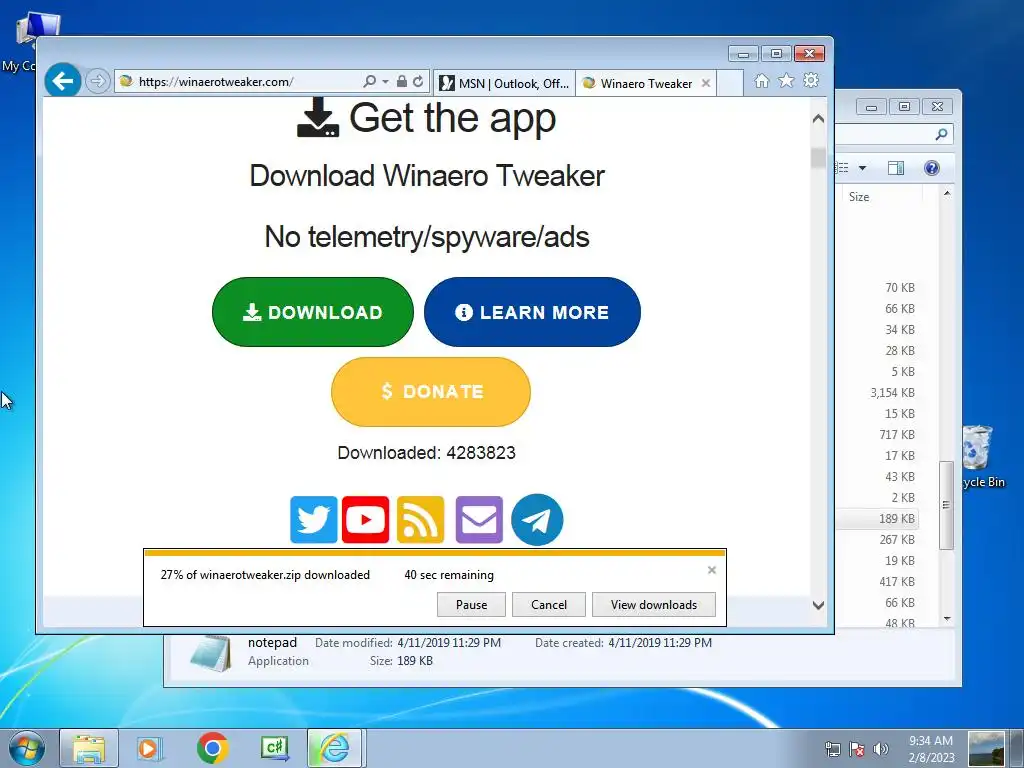Click the Explorer file list scrollbar thumb
The height and width of the screenshot is (768, 1024).
[946, 505]
